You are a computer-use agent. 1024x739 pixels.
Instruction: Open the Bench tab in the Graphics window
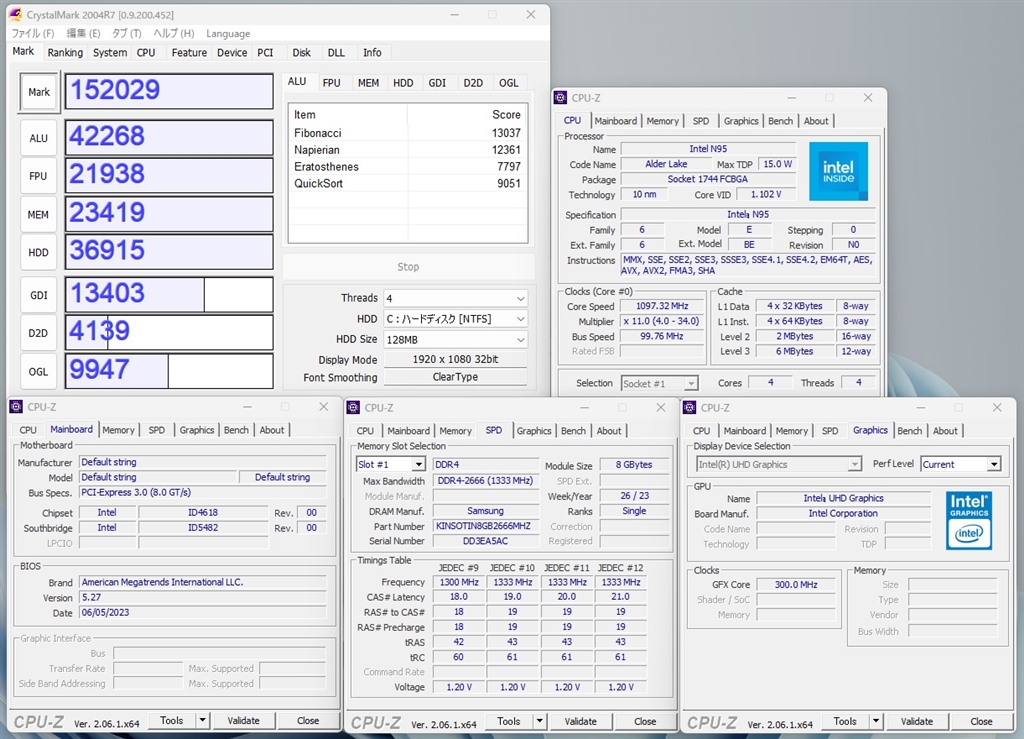click(x=910, y=430)
